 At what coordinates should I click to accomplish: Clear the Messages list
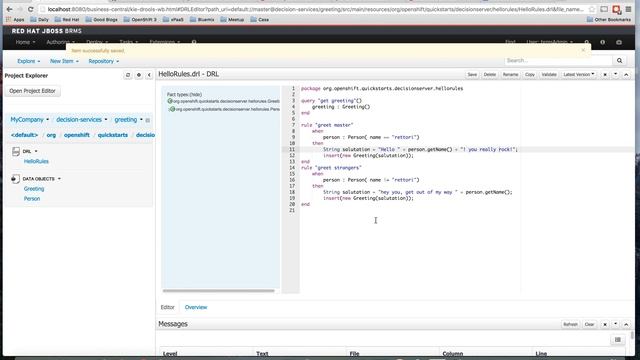coord(589,324)
